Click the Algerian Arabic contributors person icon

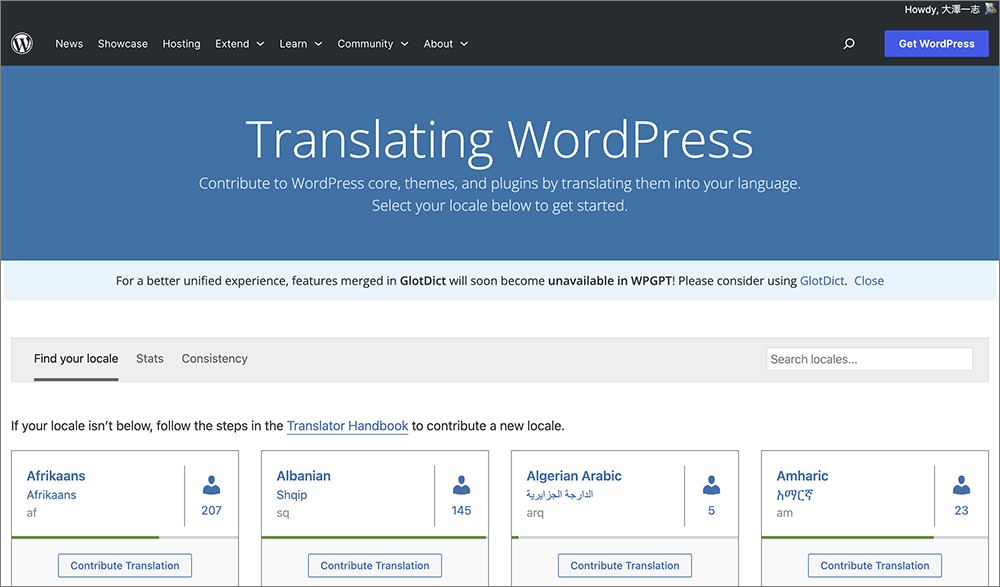point(711,485)
